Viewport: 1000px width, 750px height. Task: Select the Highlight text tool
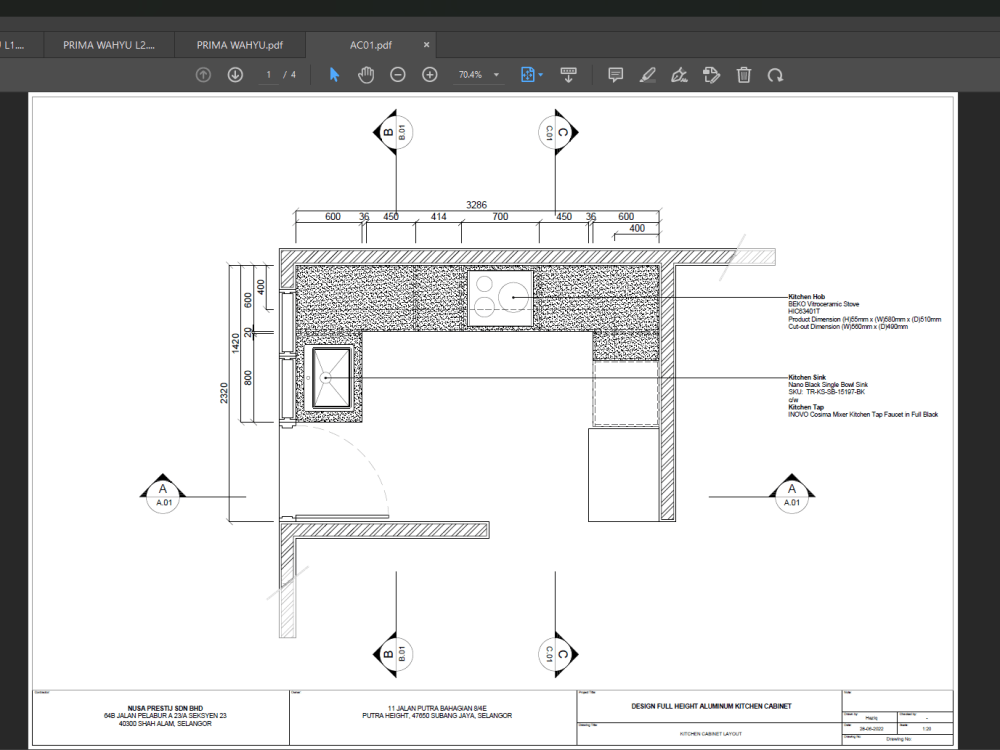click(647, 74)
